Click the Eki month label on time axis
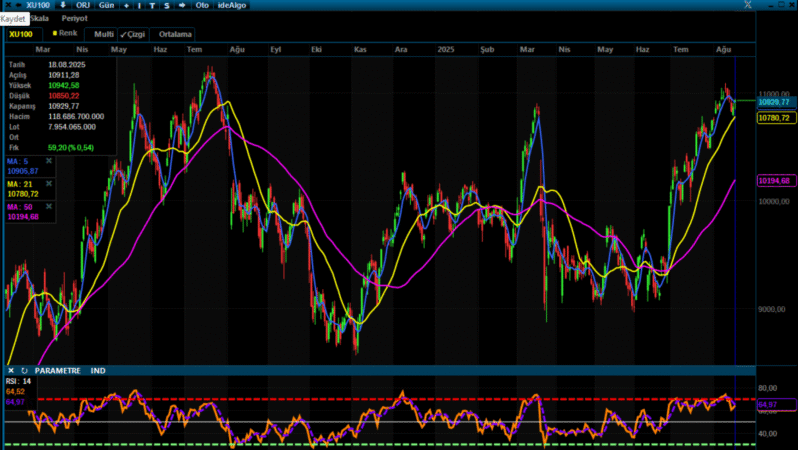Viewport: 798px width, 450px height. (317, 49)
